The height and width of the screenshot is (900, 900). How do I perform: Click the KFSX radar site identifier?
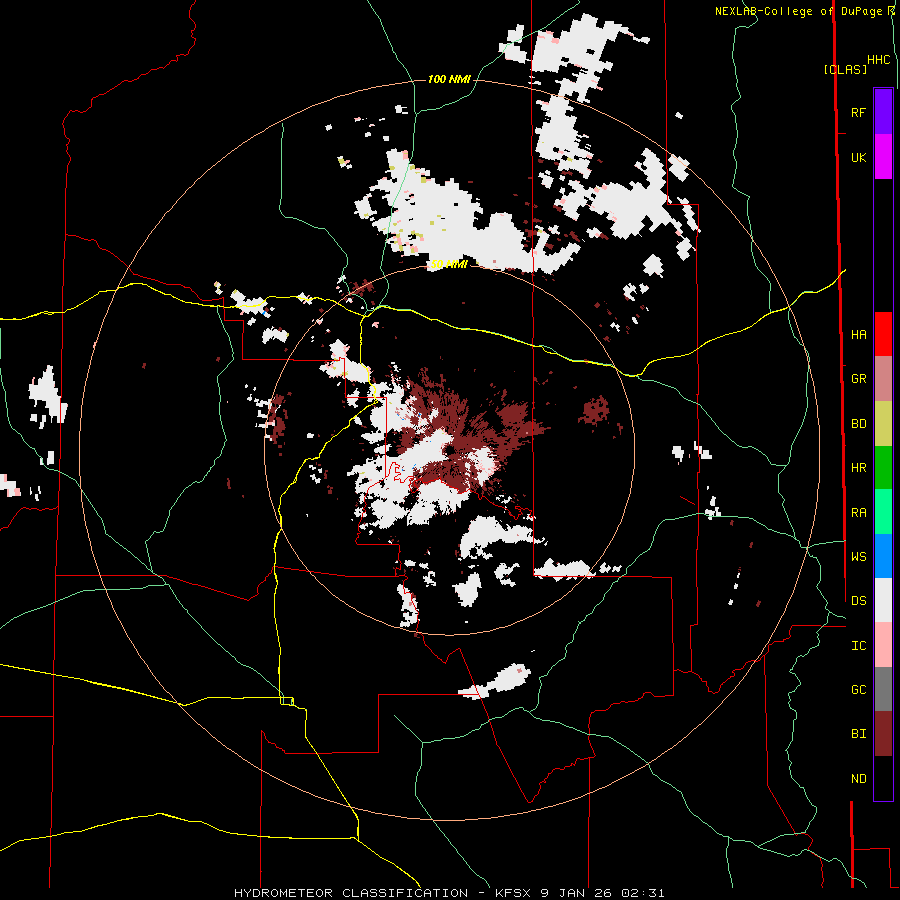pyautogui.click(x=514, y=893)
